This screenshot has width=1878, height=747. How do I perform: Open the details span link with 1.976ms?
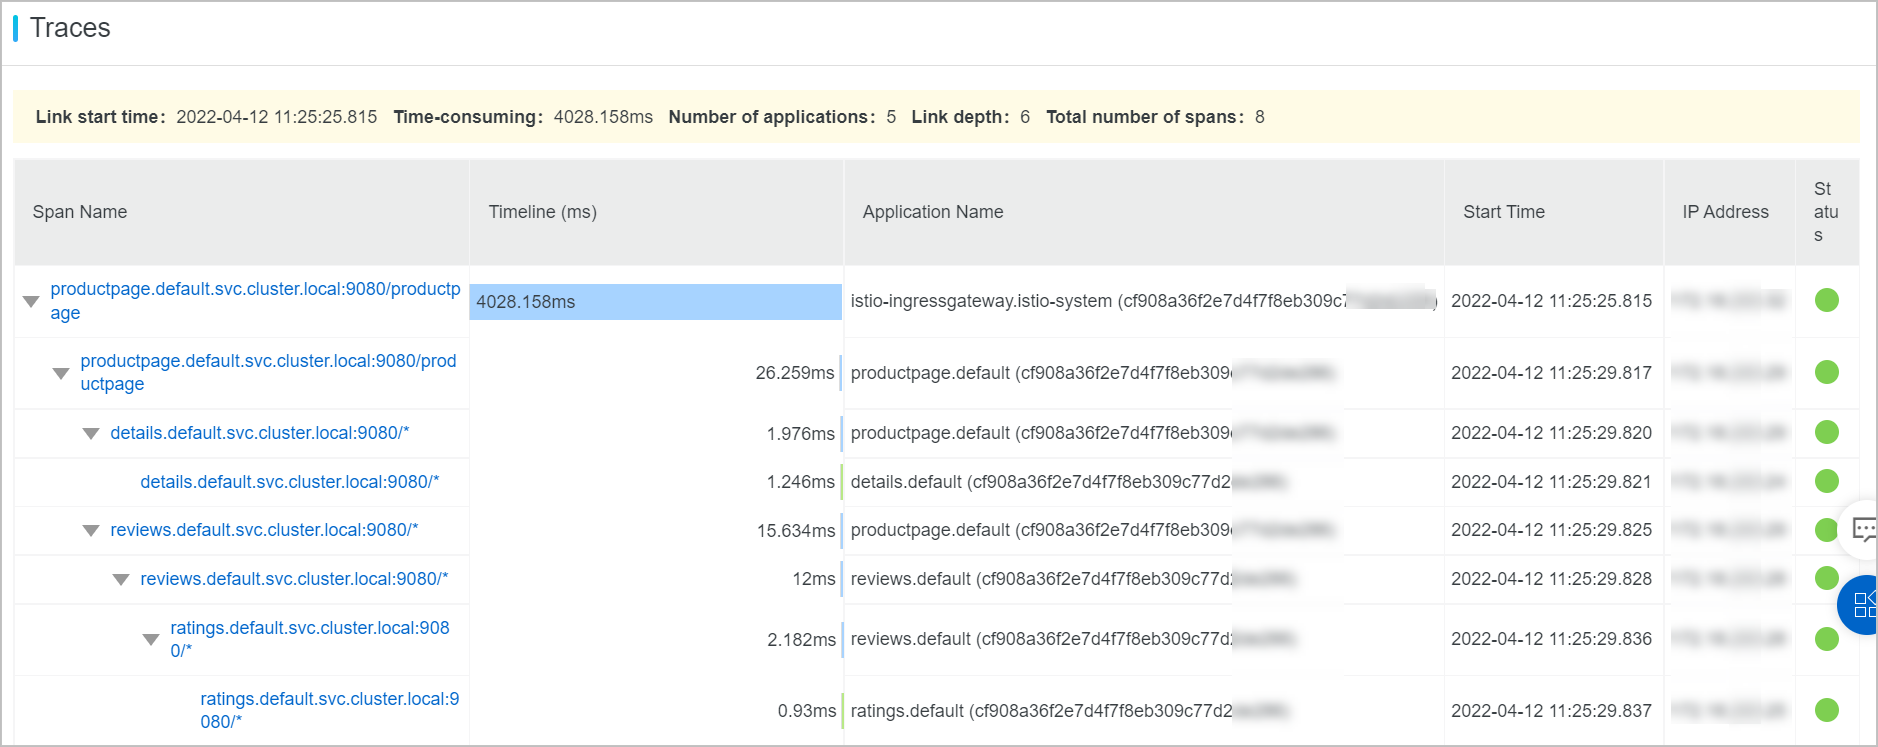point(260,433)
